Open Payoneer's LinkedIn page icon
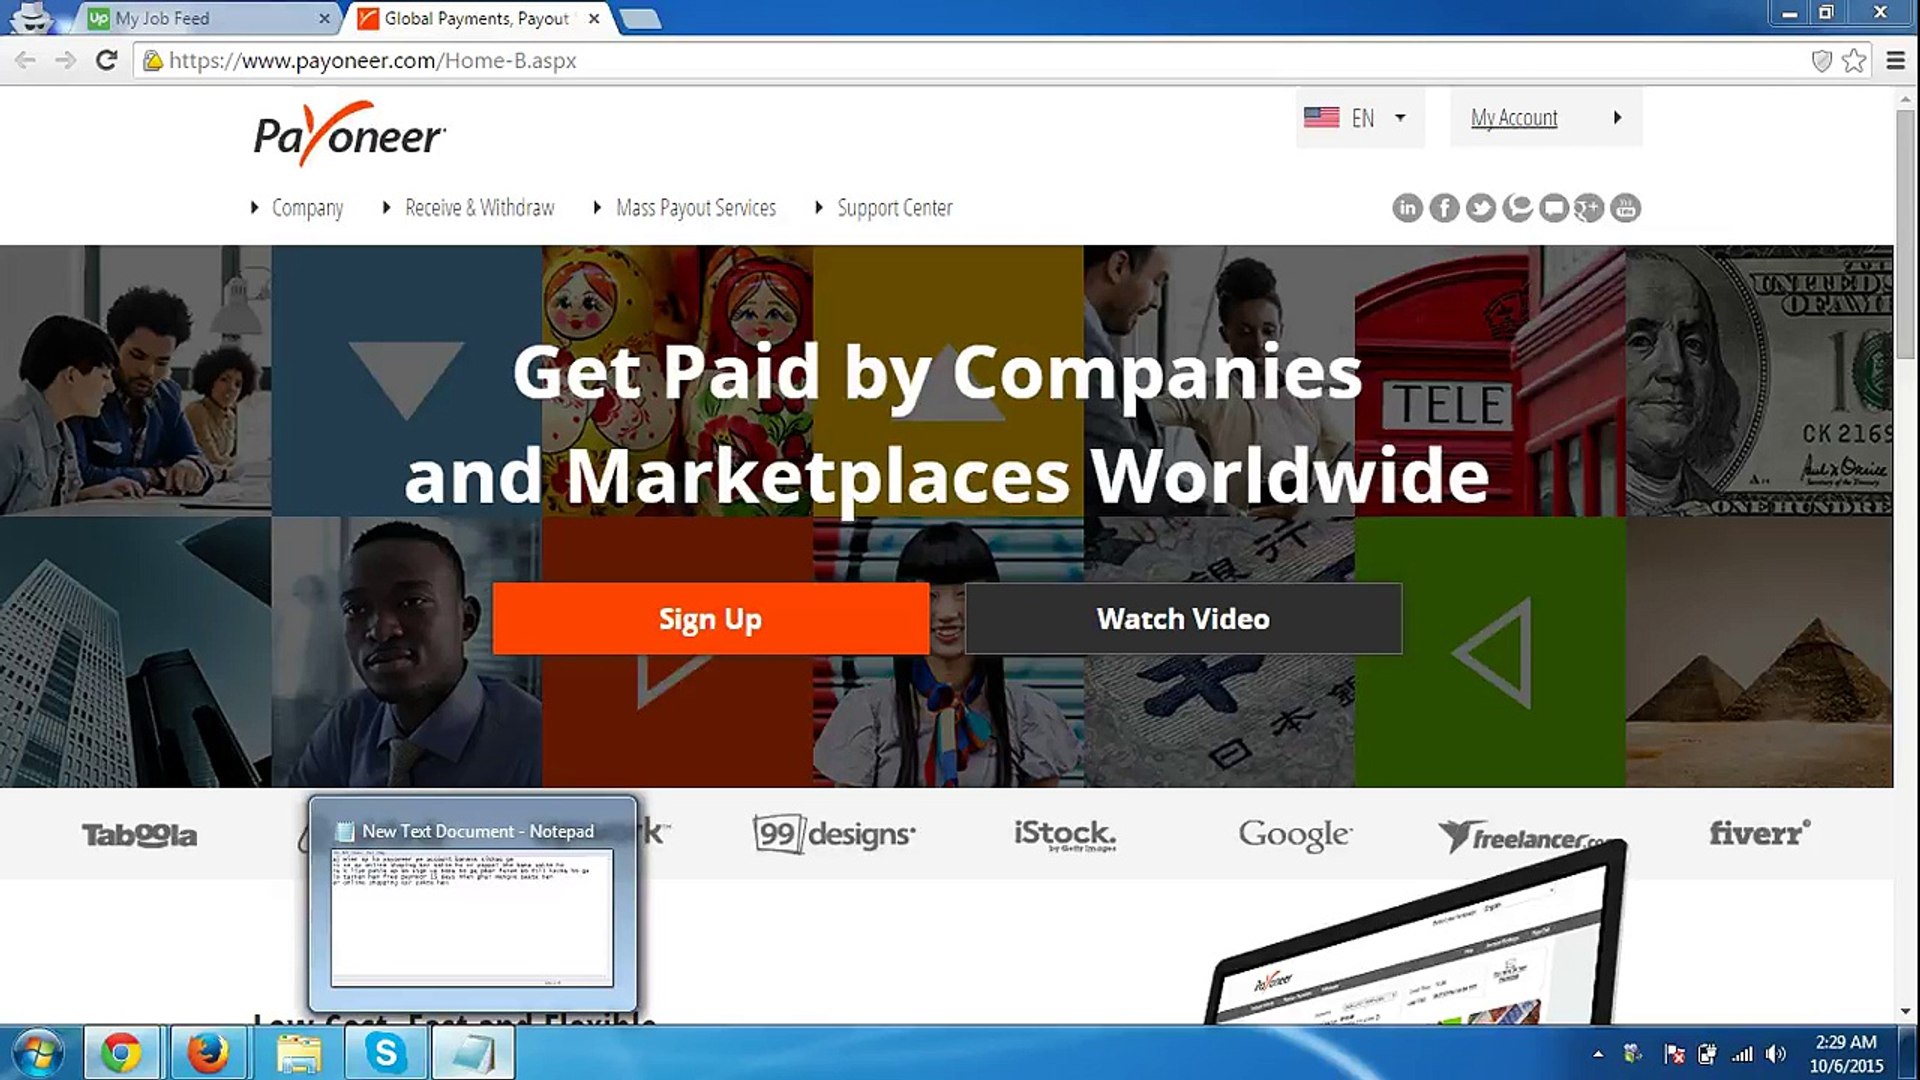Image resolution: width=1920 pixels, height=1080 pixels. tap(1408, 207)
